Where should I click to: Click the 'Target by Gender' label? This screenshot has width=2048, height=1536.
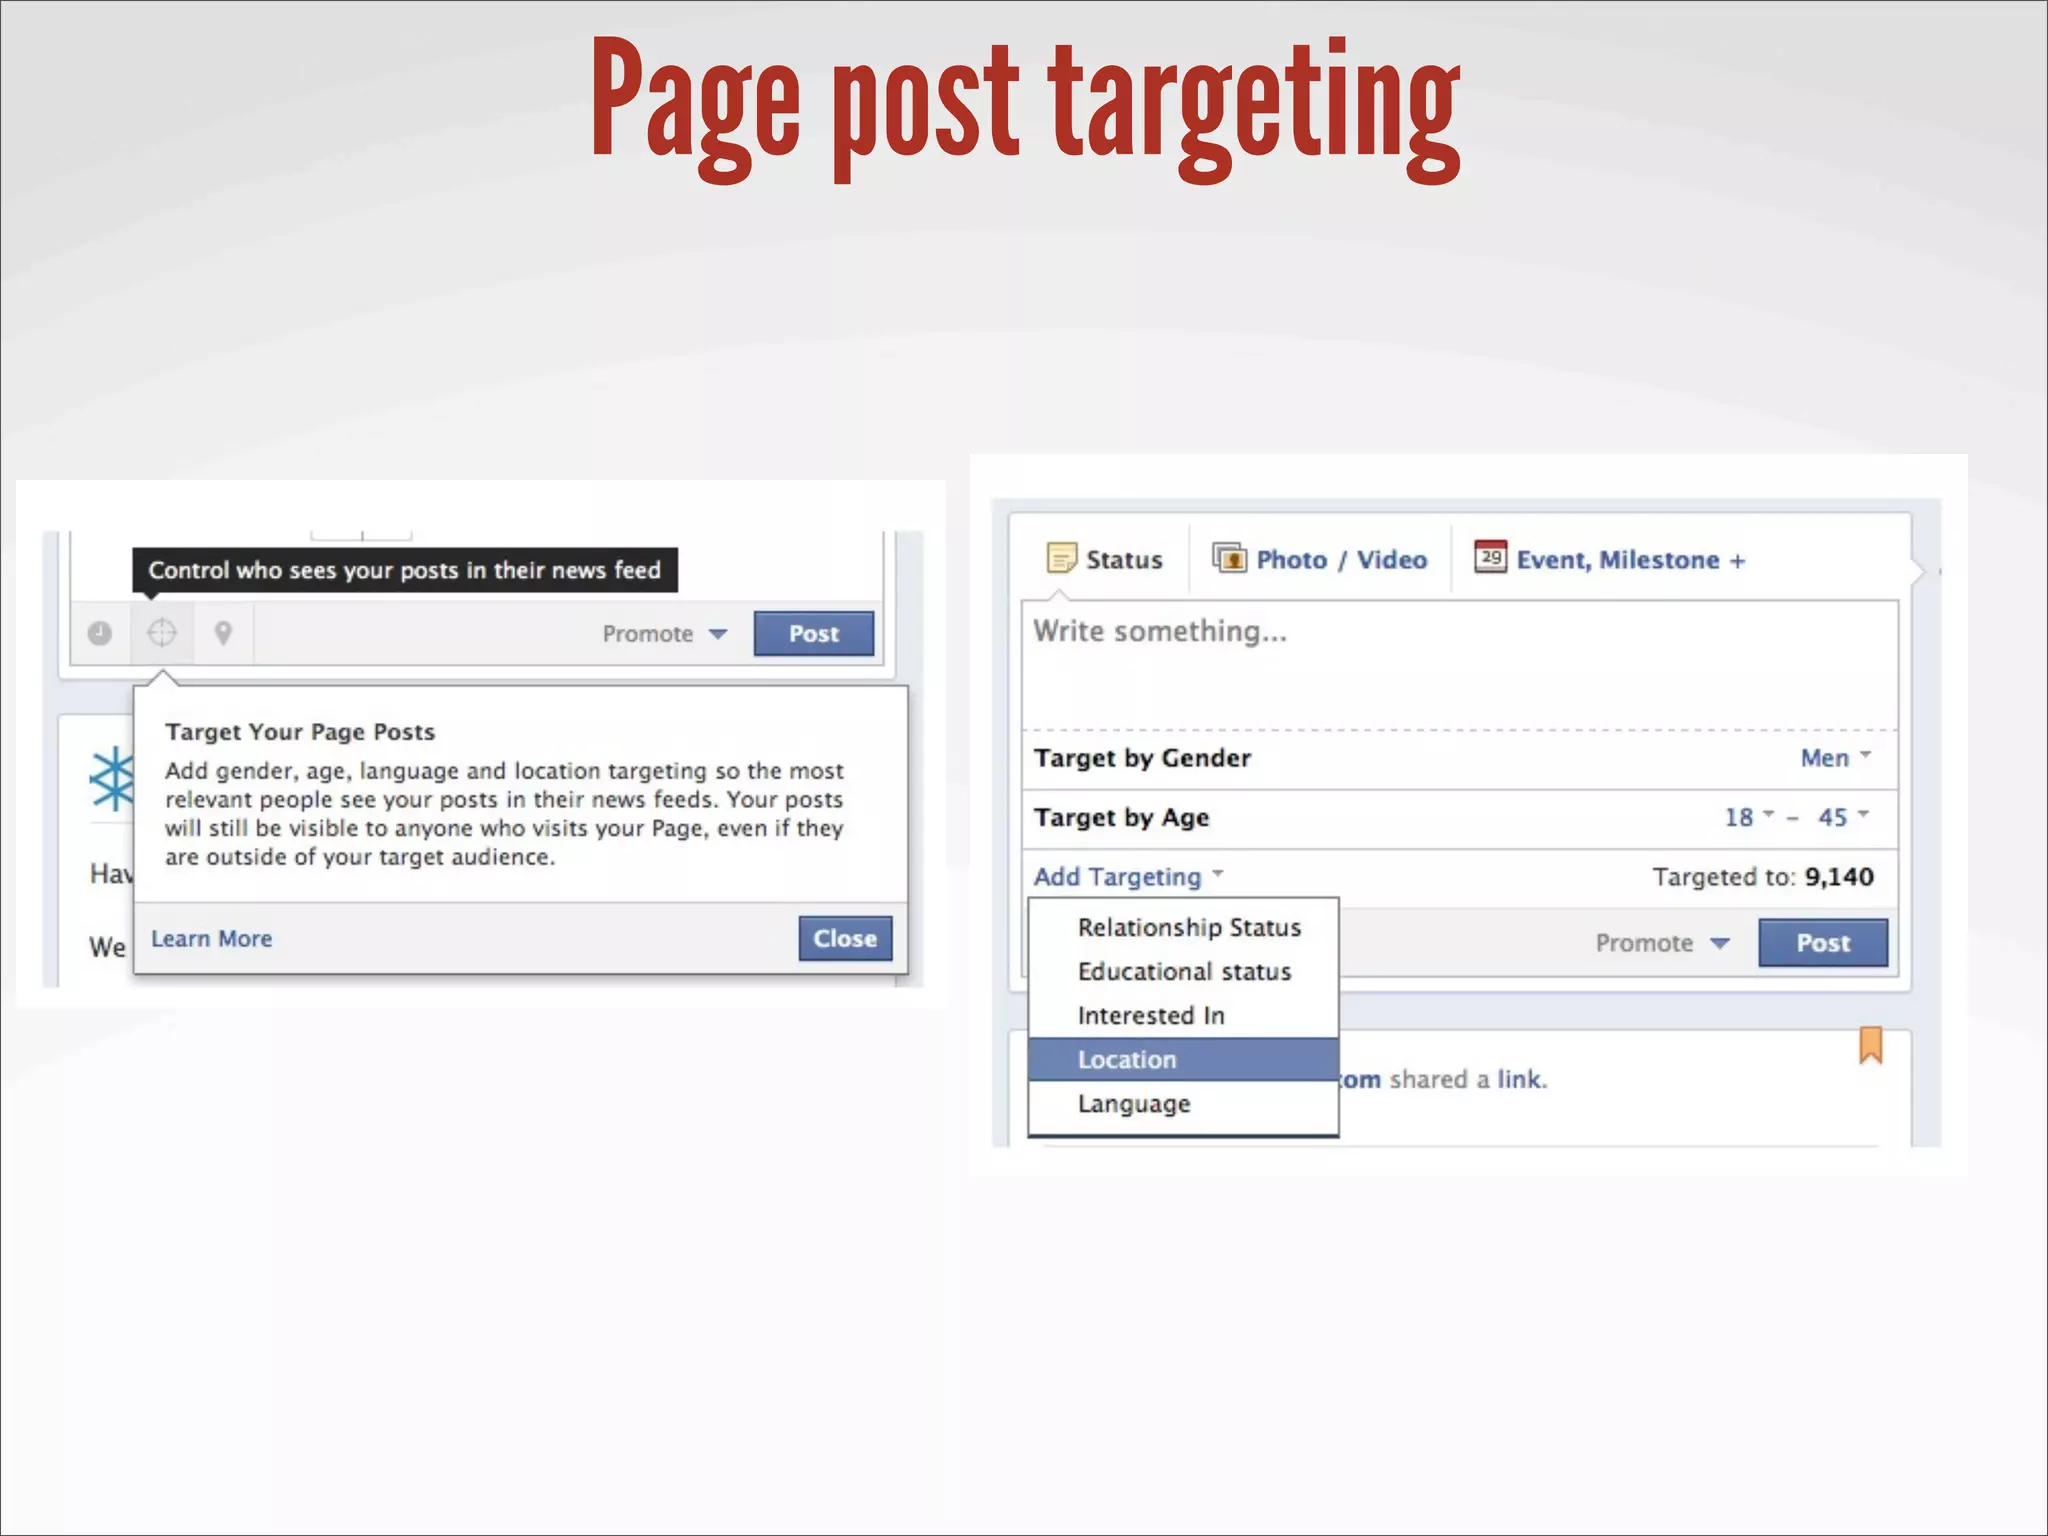1142,758
